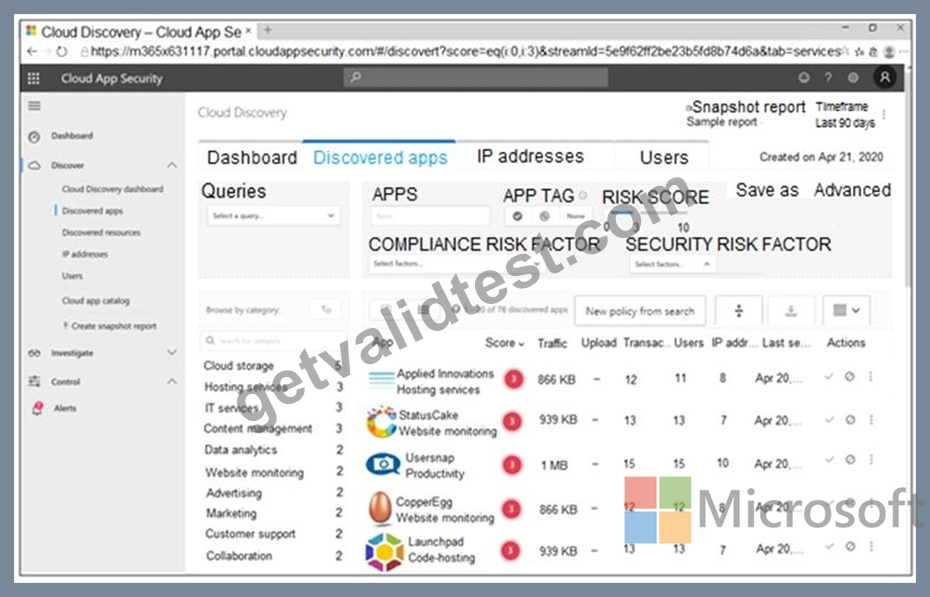Click the Alerts bell icon
Viewport: 930px width, 597px height.
(x=37, y=408)
